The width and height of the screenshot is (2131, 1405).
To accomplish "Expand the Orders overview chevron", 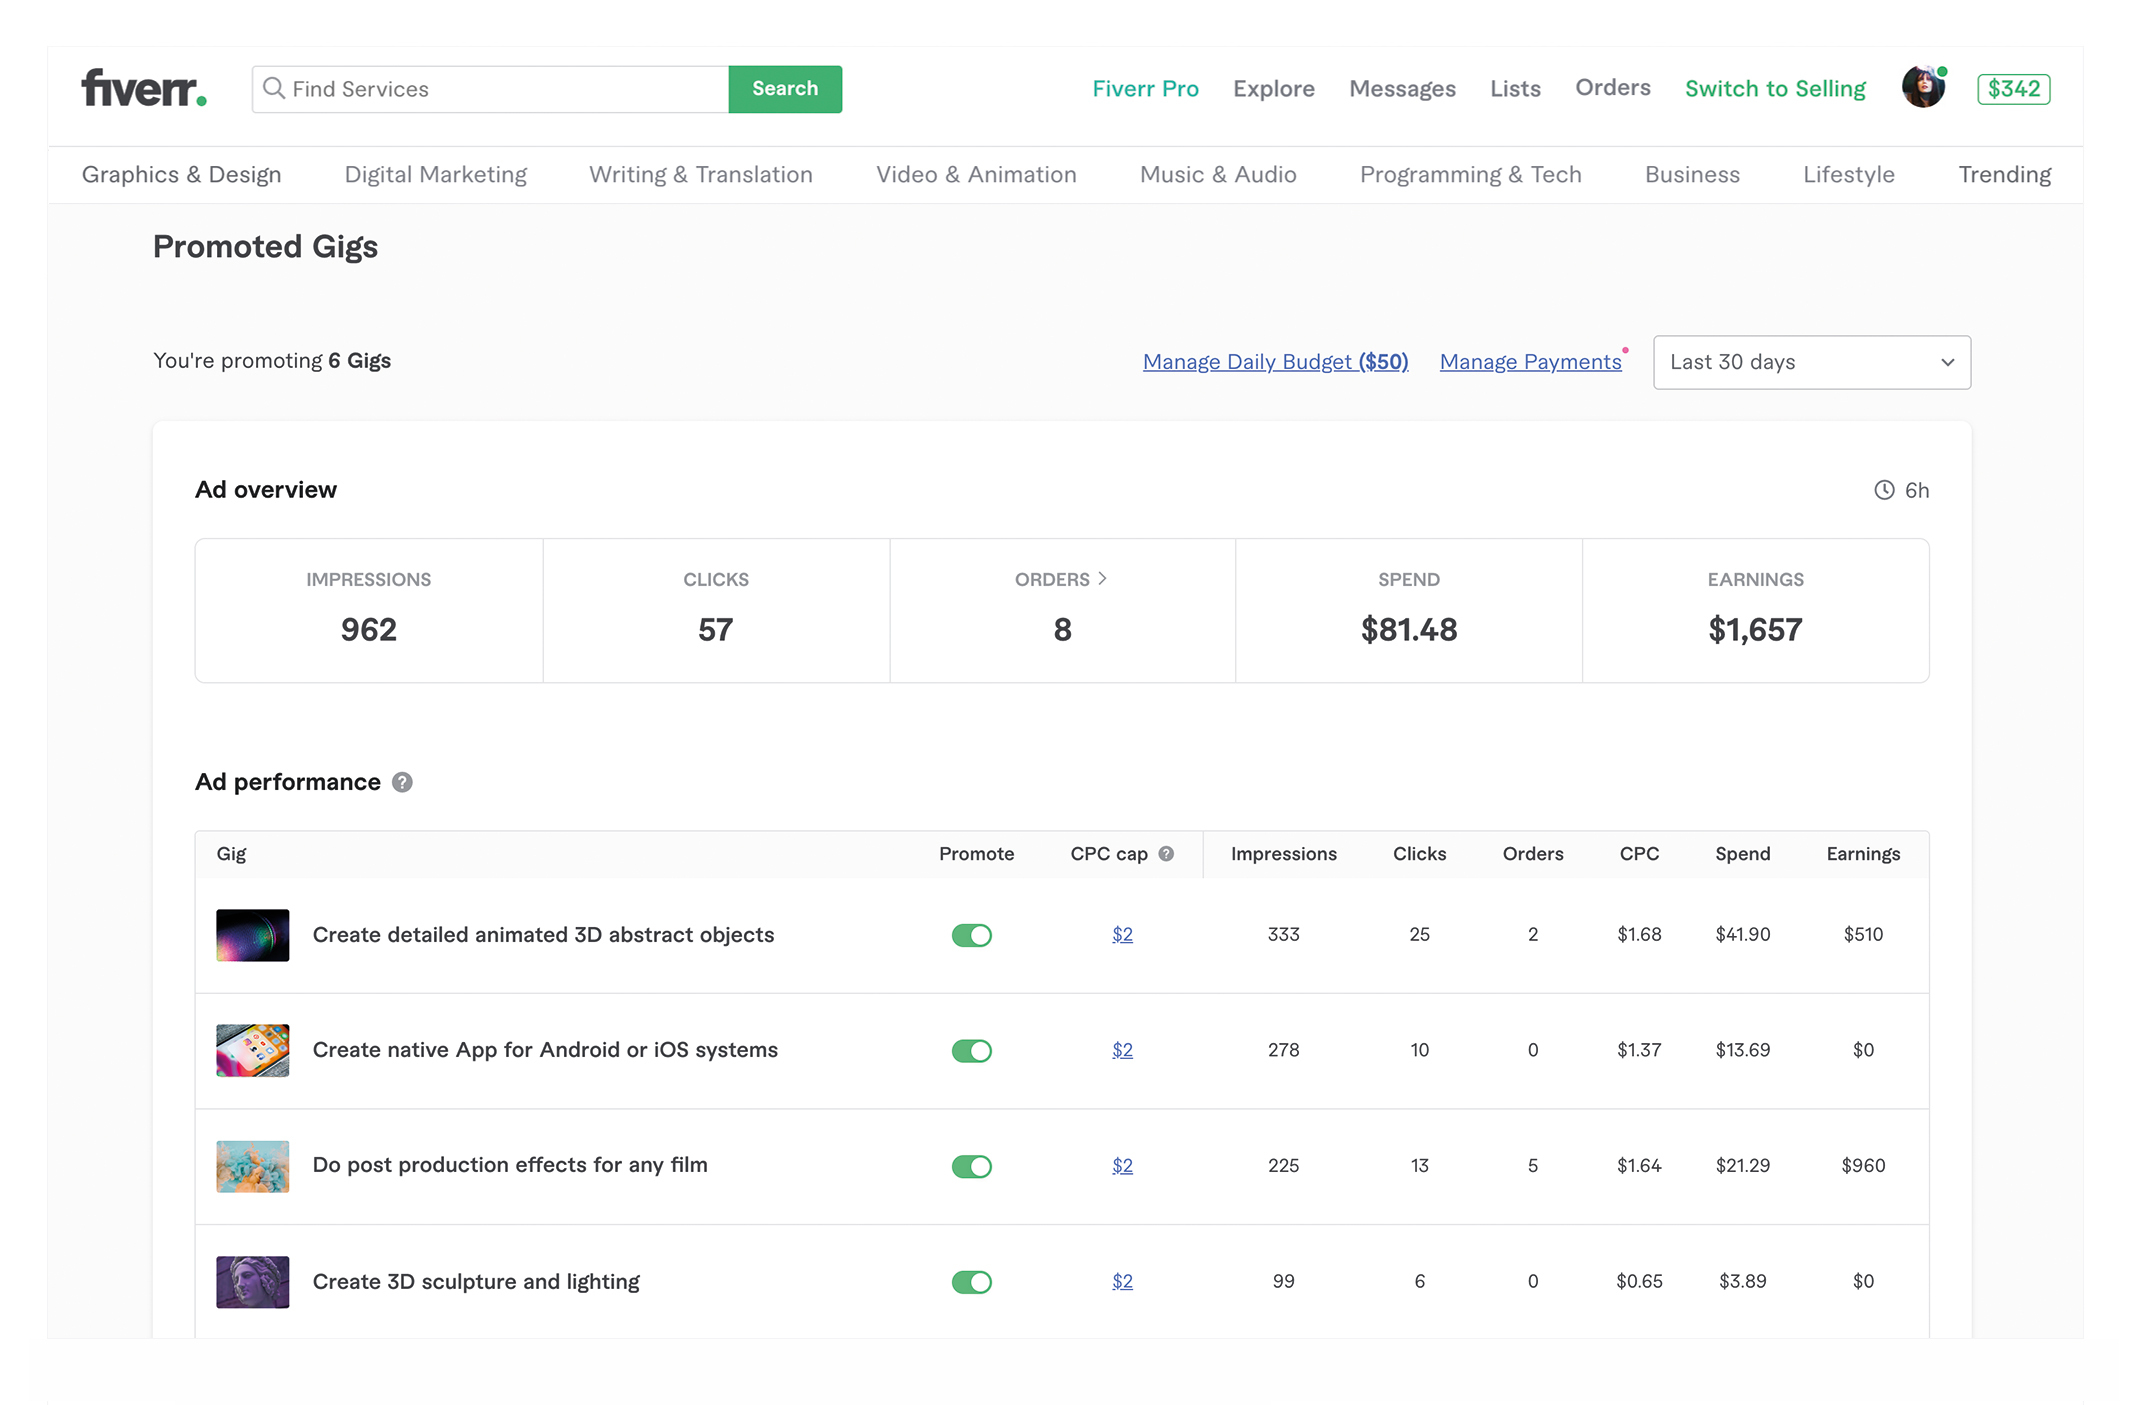I will pos(1102,579).
